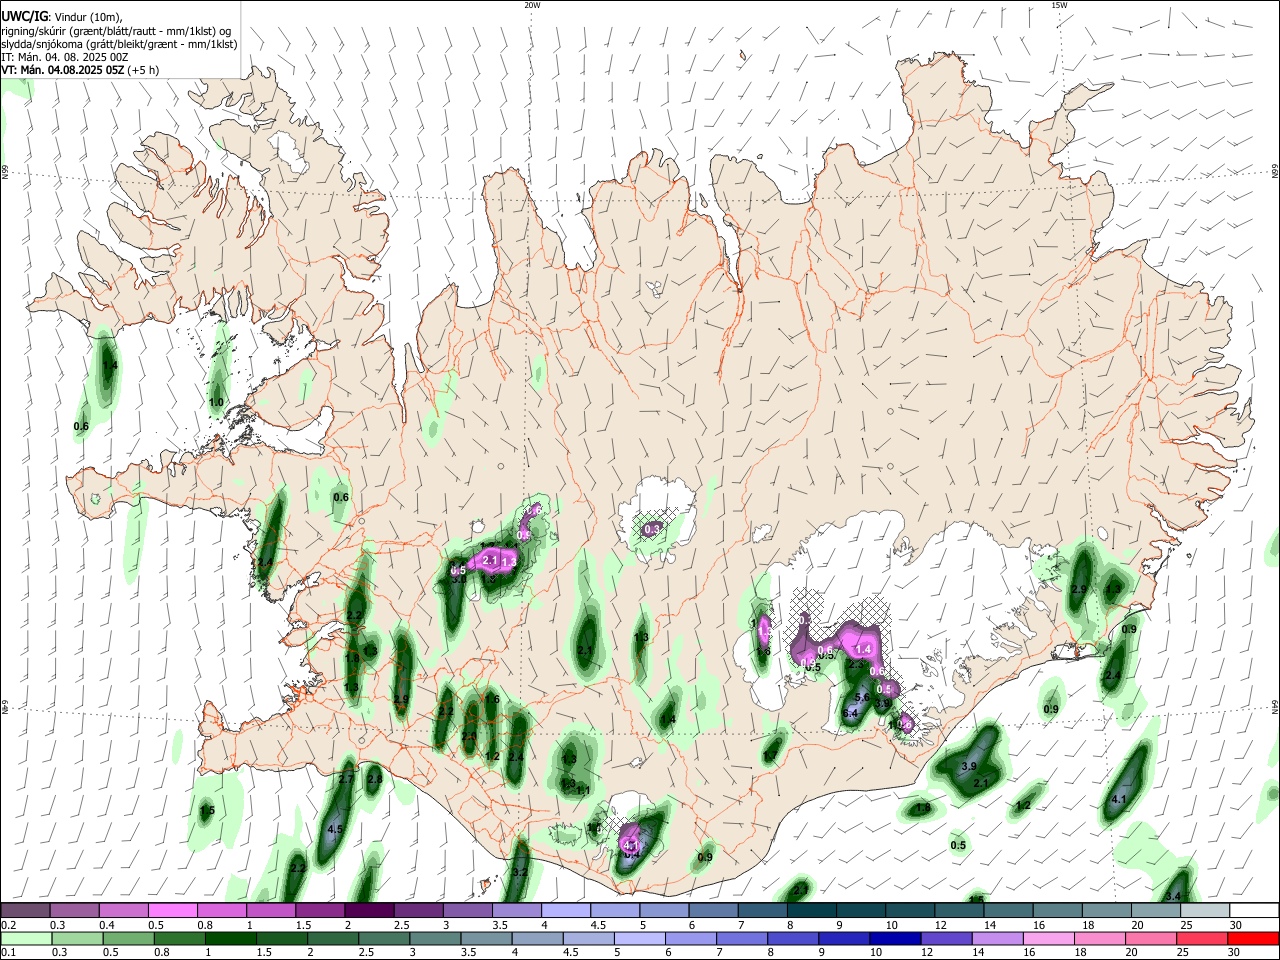This screenshot has width=1280, height=960.
Task: Click the "25" label in lower rain legend
Action: 1183,953
